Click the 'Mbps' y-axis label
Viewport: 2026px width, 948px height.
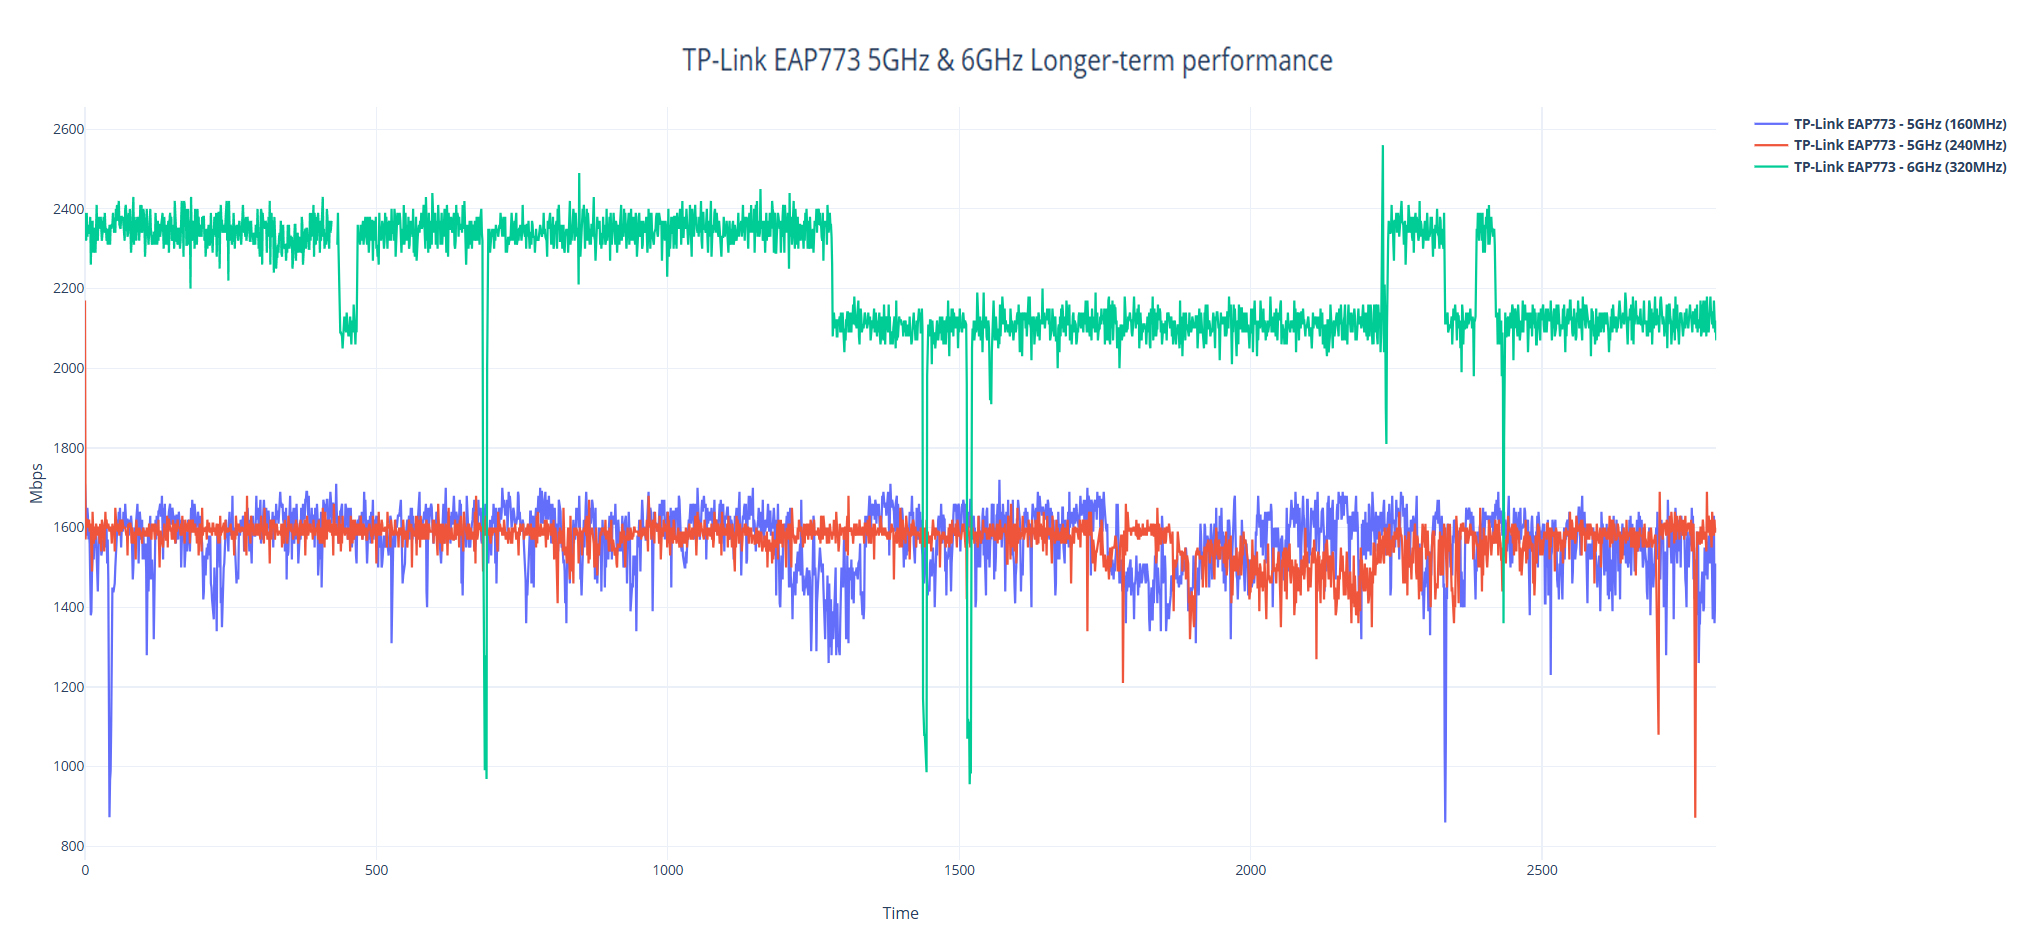[37, 483]
